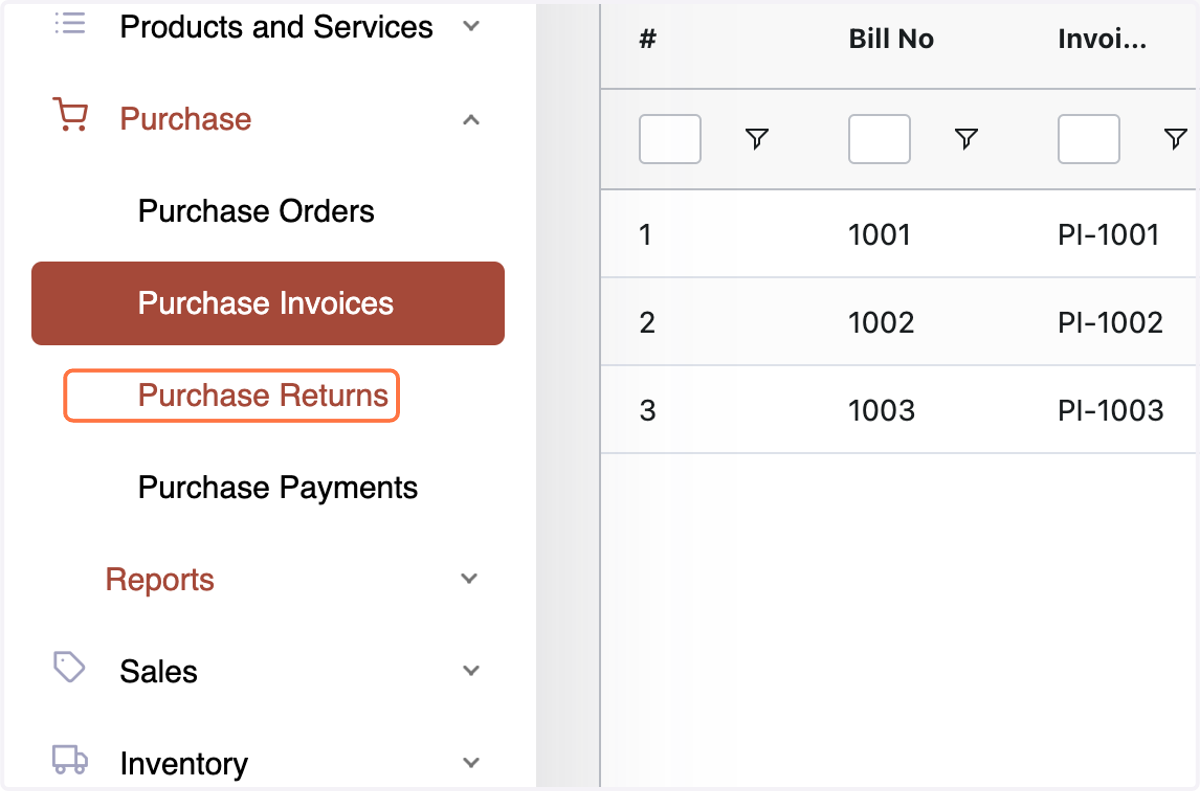Click row number 2 cell
Screen dimensions: 1200x791
(x=647, y=323)
